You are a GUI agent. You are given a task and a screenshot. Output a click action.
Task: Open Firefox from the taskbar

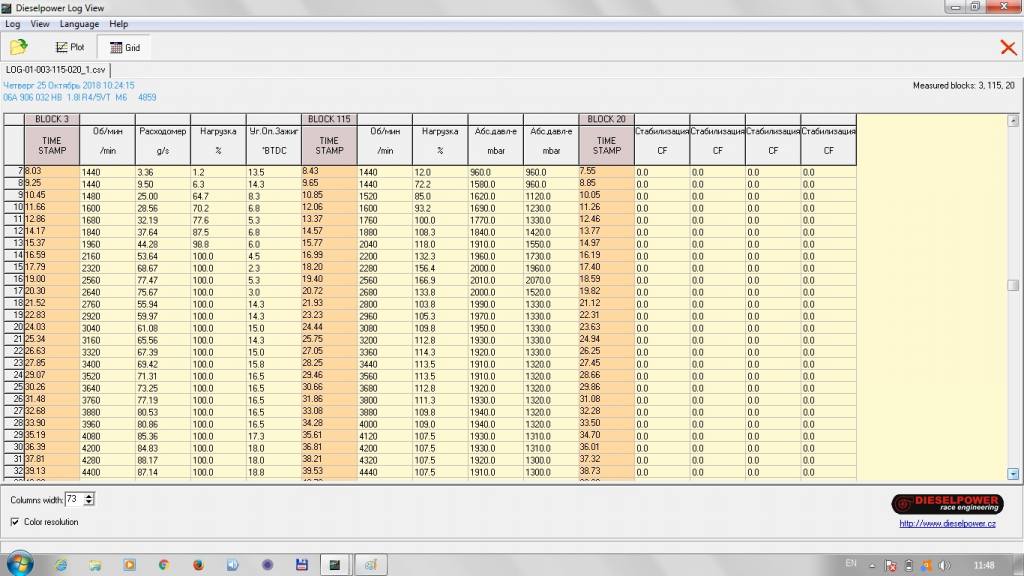[198, 565]
